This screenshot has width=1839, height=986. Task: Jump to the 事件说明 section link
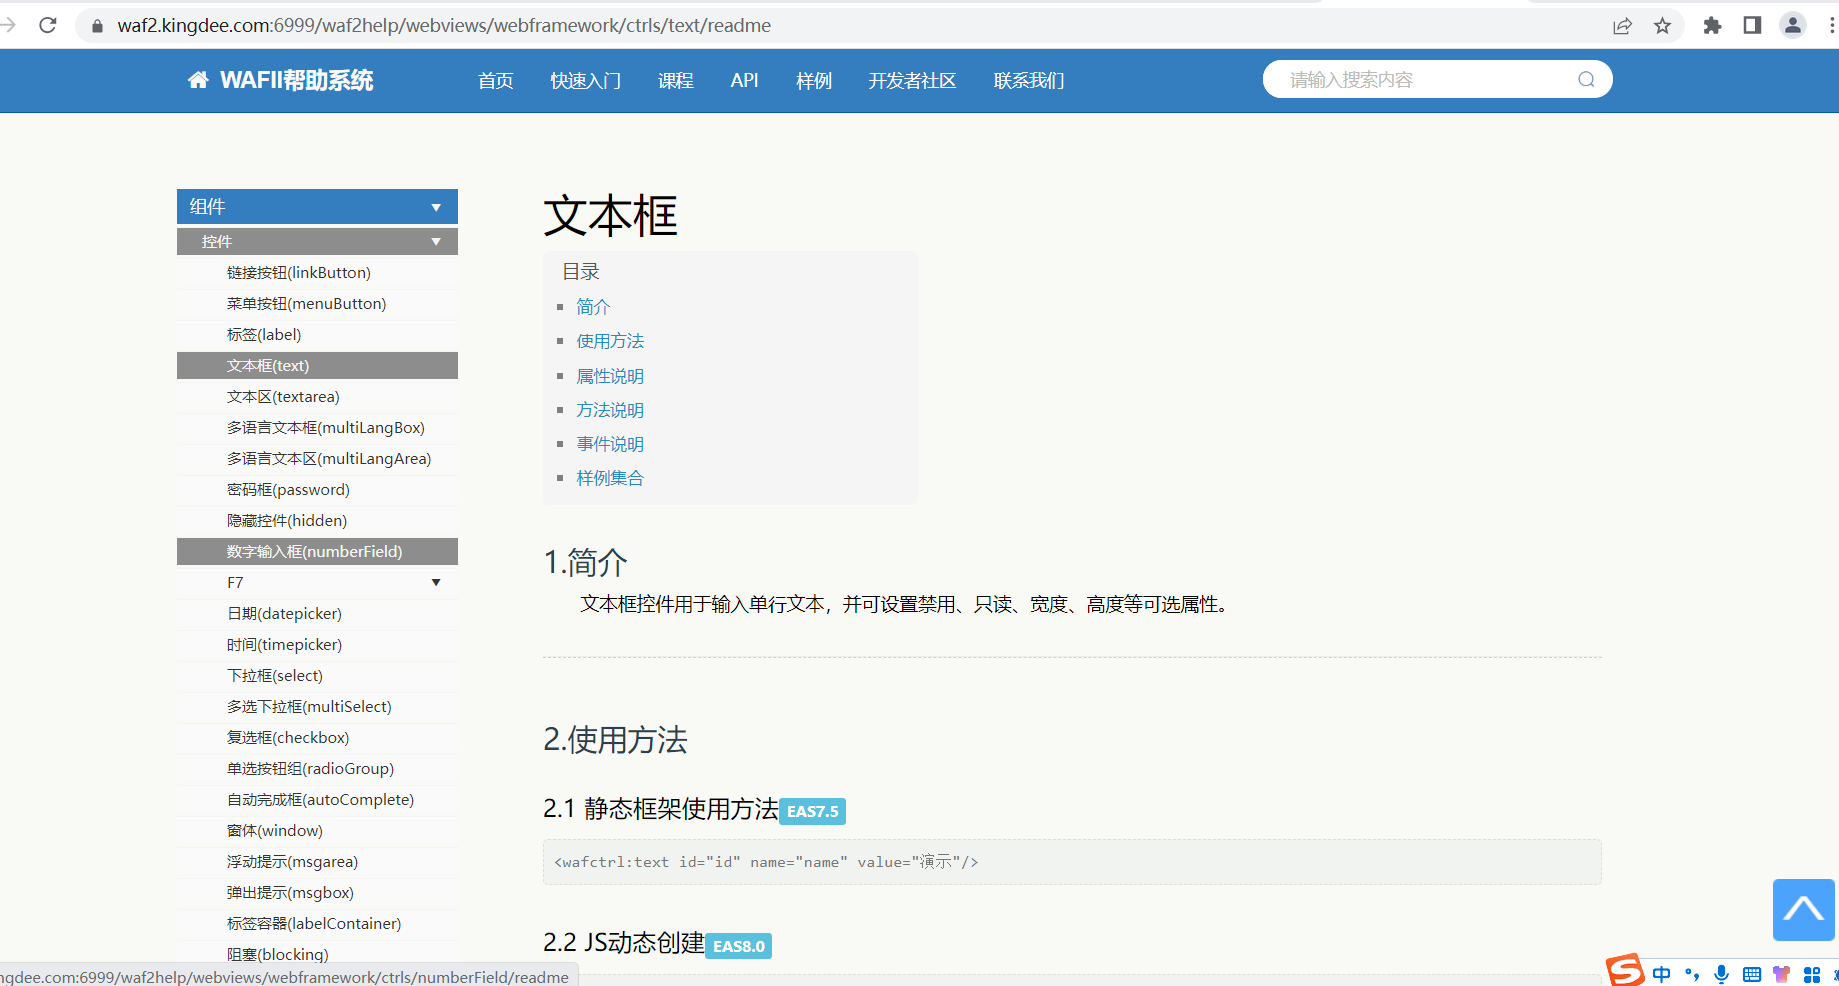point(610,444)
